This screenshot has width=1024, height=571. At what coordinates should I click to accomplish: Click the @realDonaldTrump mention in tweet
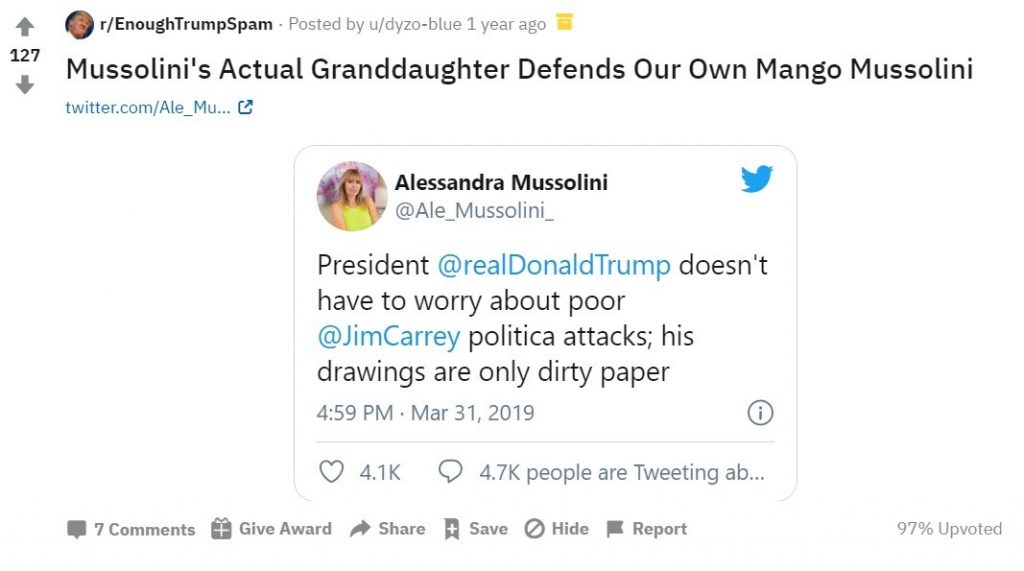[x=554, y=265]
